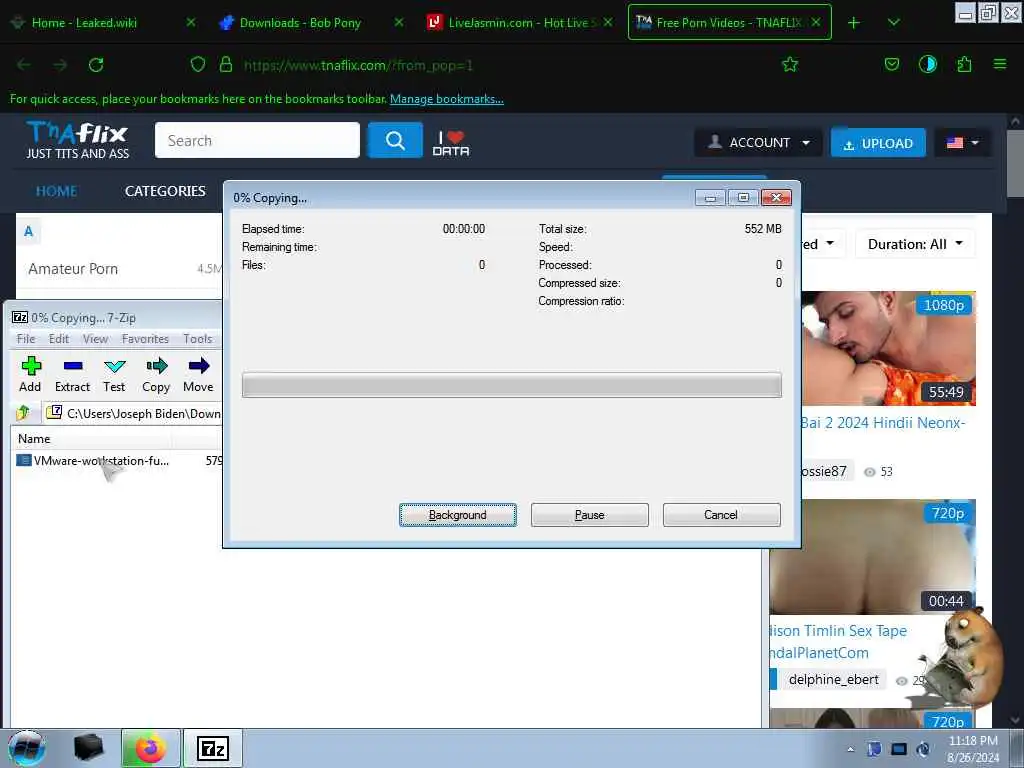Open Firefox from the taskbar

150,748
